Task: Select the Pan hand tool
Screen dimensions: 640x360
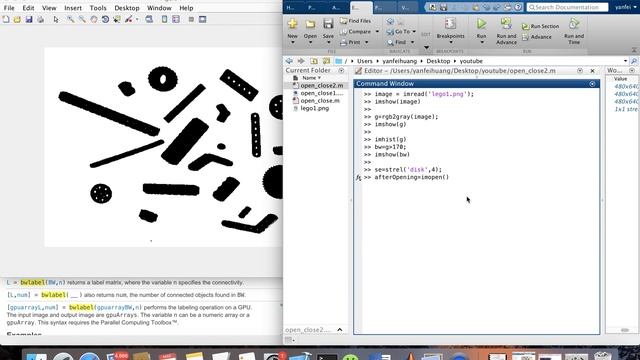Action: [x=93, y=19]
